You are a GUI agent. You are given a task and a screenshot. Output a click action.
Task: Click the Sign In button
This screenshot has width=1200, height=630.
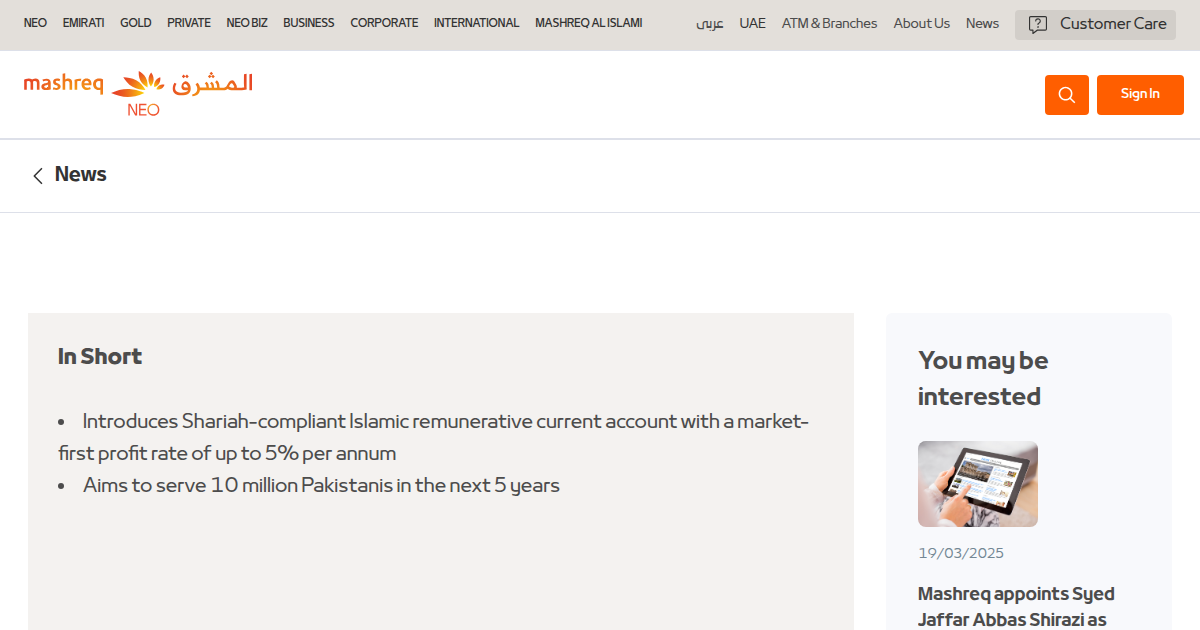pyautogui.click(x=1140, y=94)
